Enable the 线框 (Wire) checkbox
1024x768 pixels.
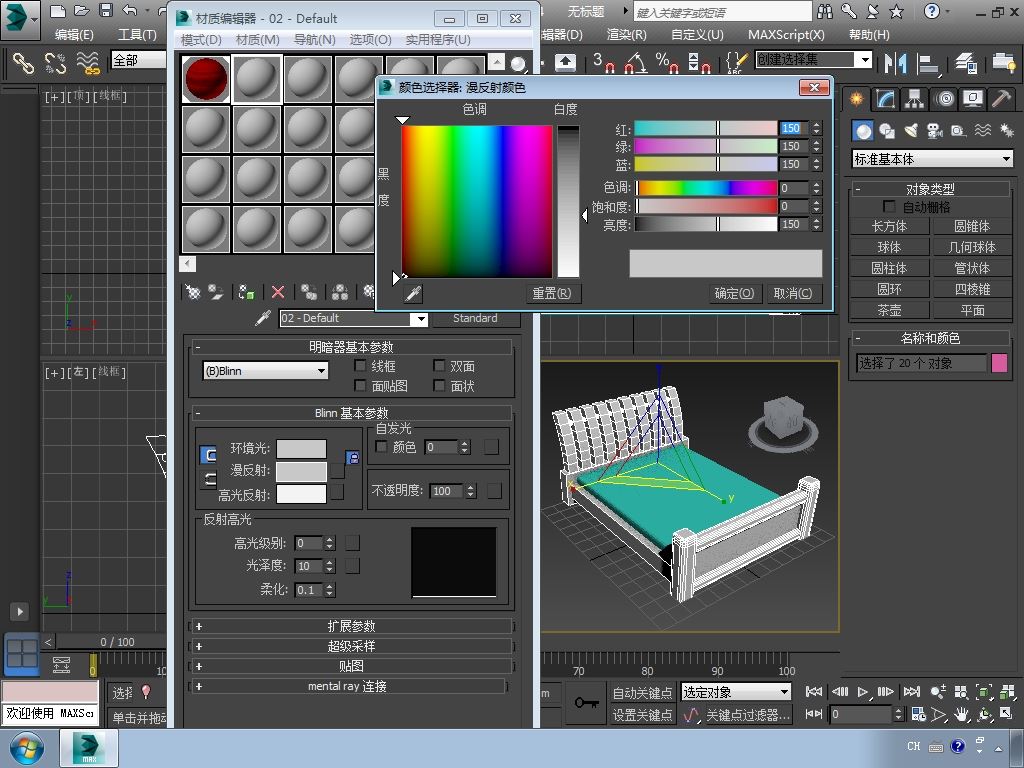click(x=360, y=366)
